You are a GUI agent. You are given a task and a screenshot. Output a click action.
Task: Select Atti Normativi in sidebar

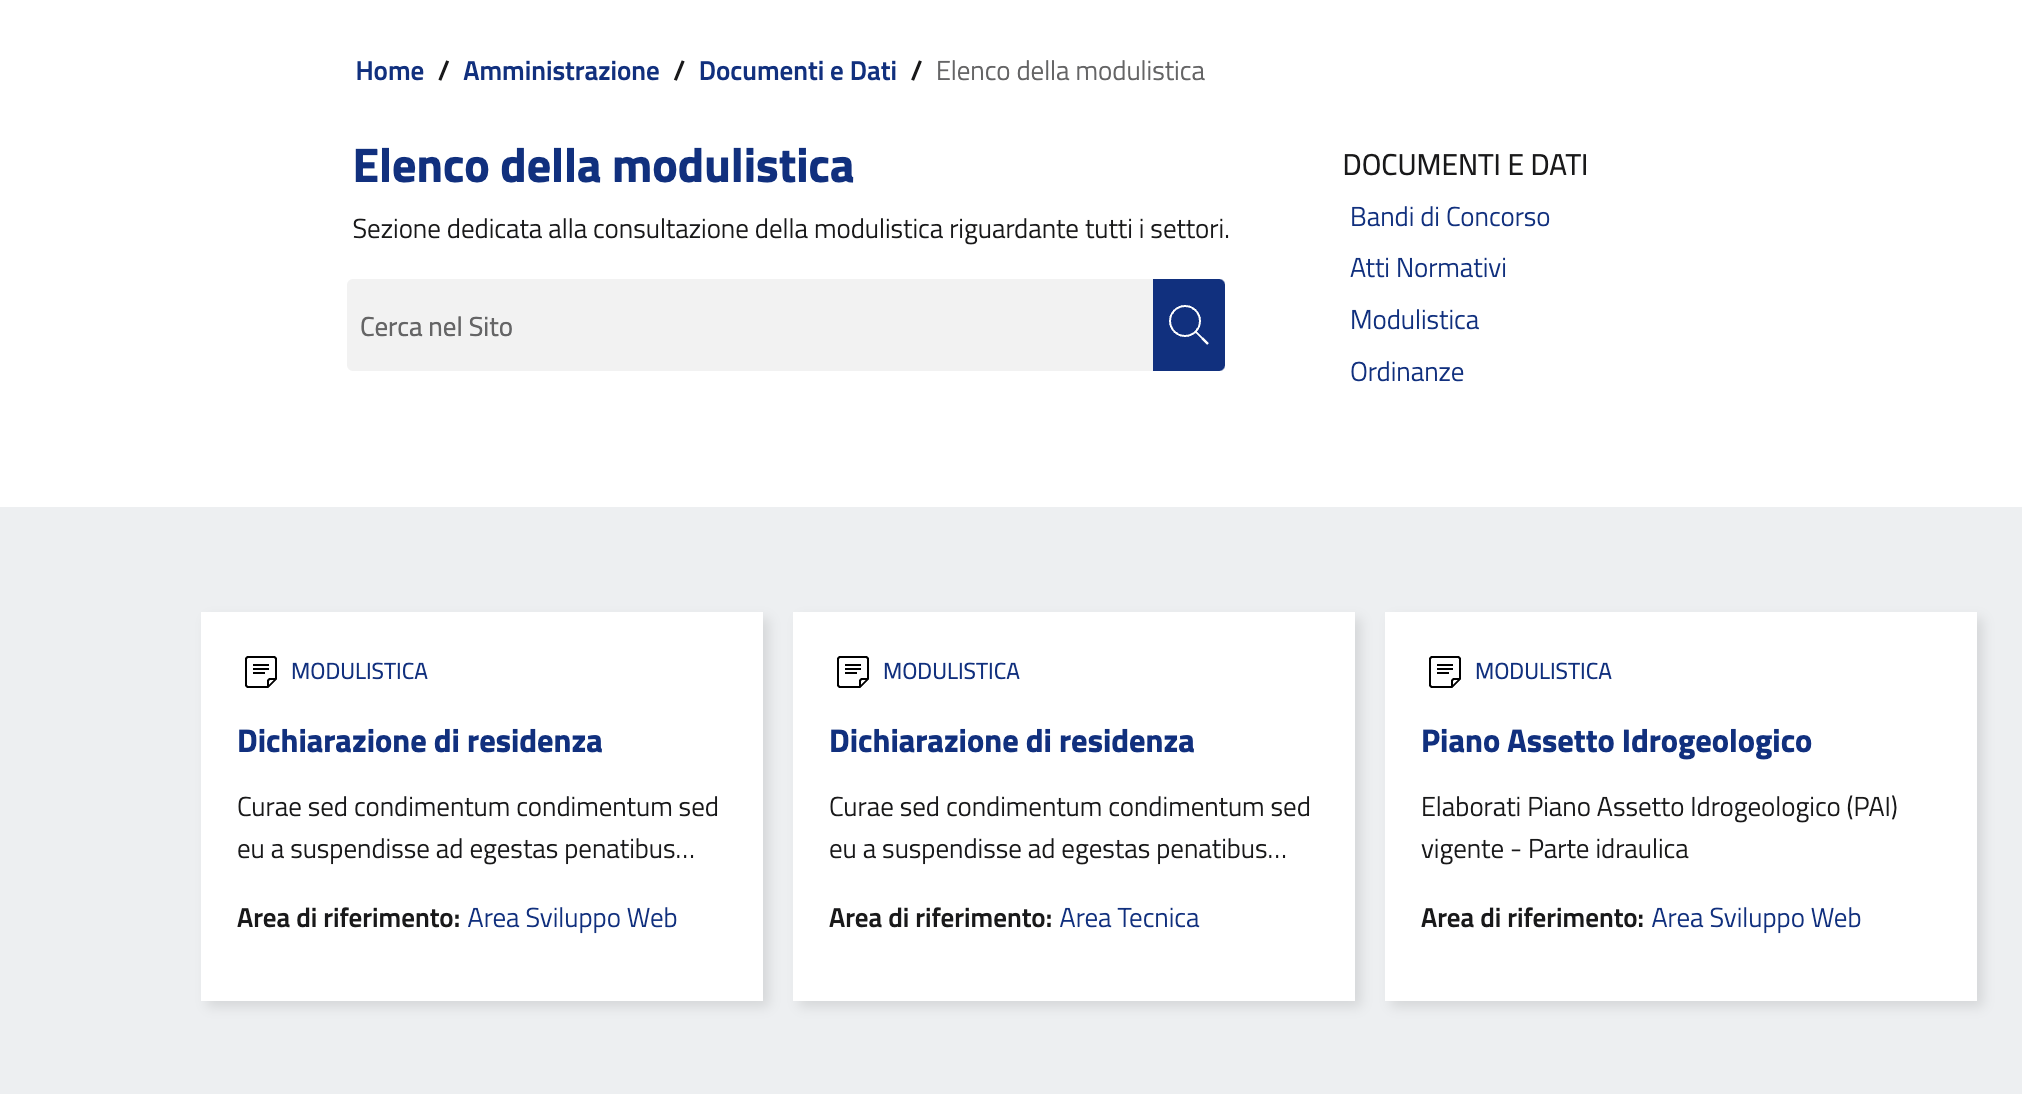coord(1427,268)
